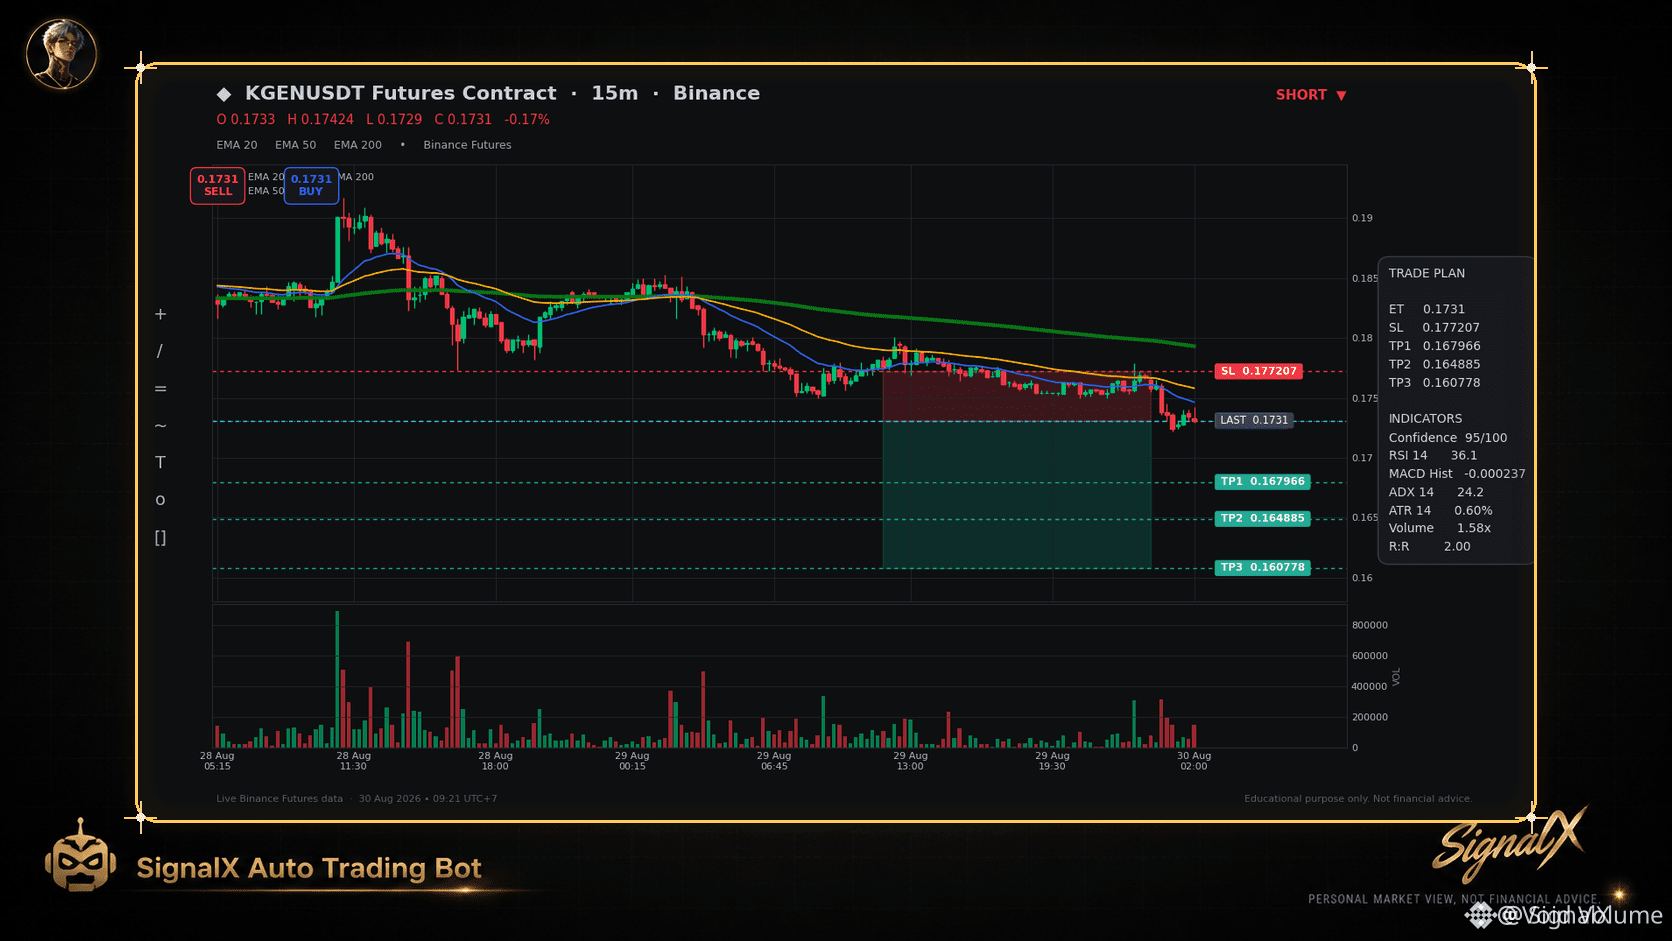Click EMA 200 in the header legend row
The width and height of the screenshot is (1672, 941).
358,145
